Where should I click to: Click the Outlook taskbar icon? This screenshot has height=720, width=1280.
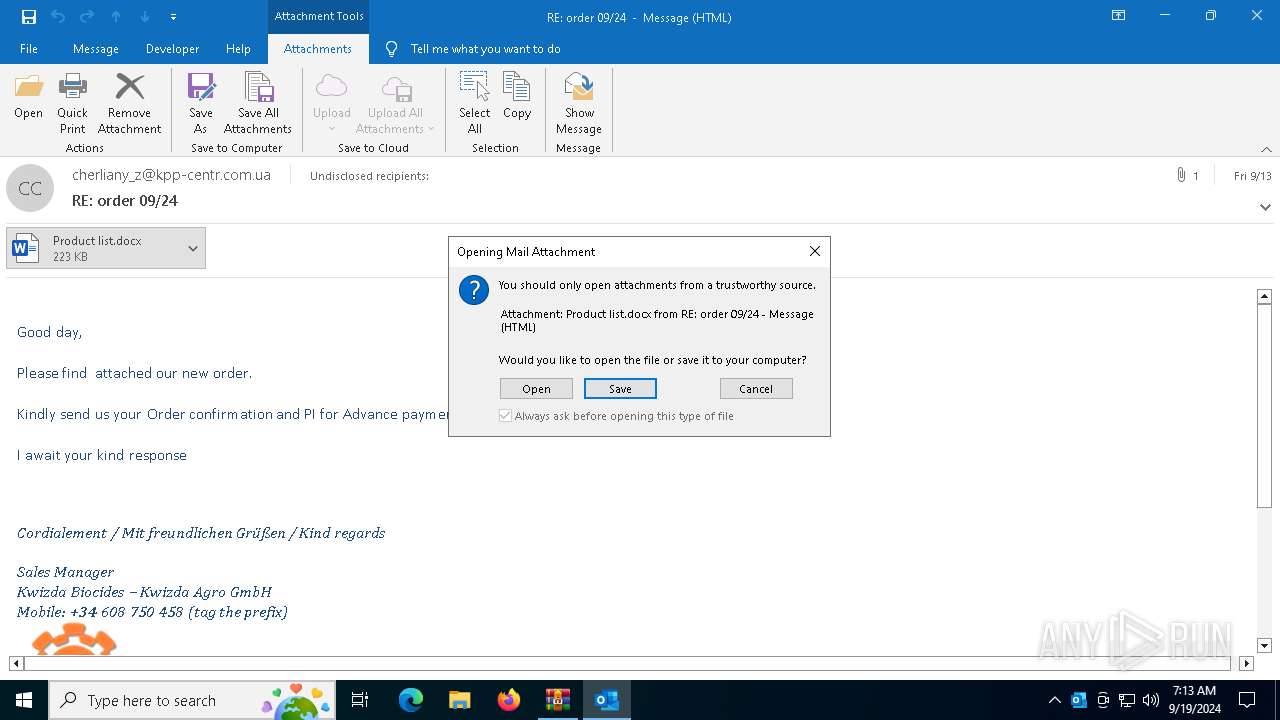click(607, 700)
